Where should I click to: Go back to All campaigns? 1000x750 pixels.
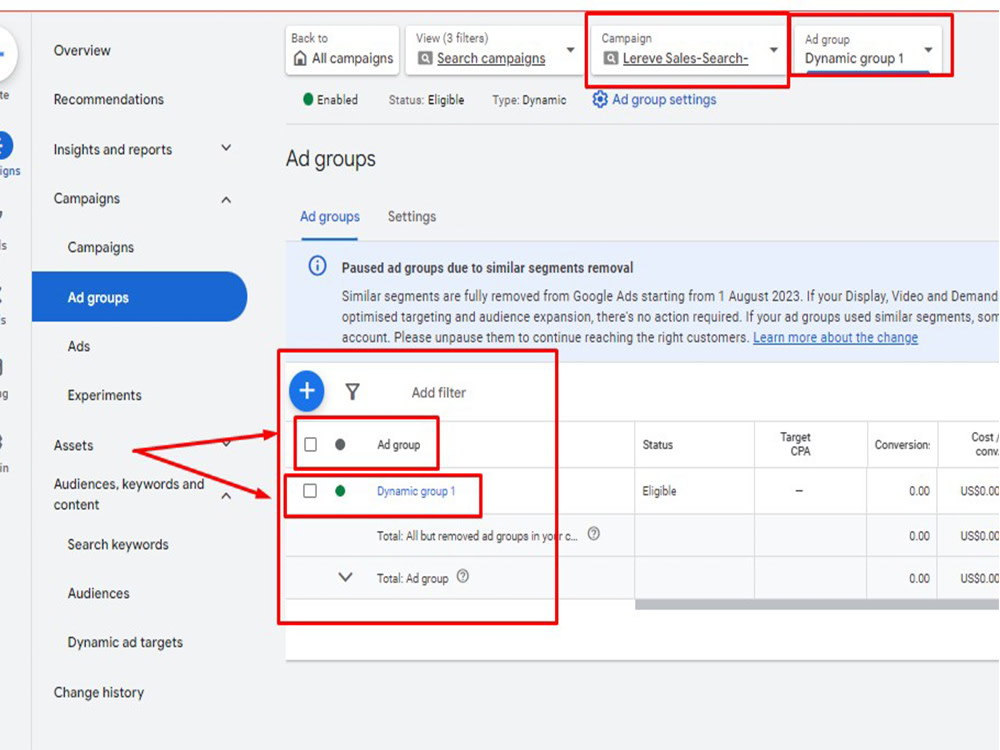point(342,50)
